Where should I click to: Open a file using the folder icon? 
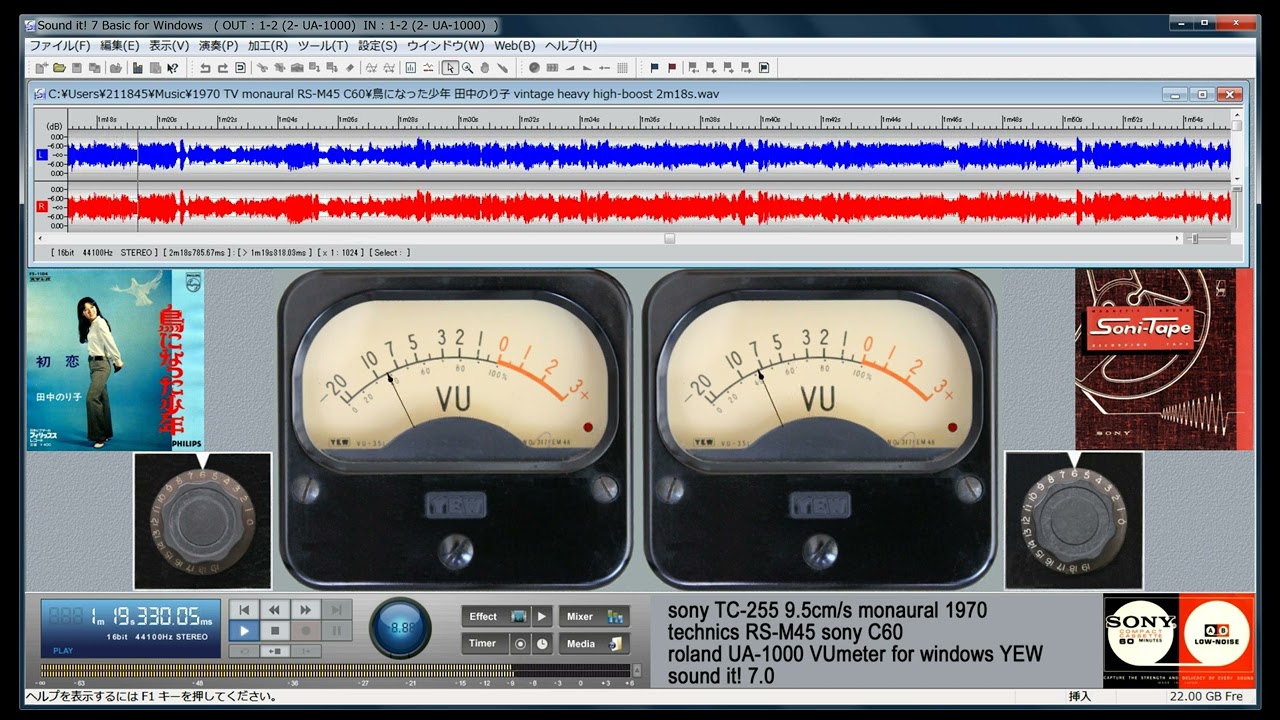click(x=59, y=68)
